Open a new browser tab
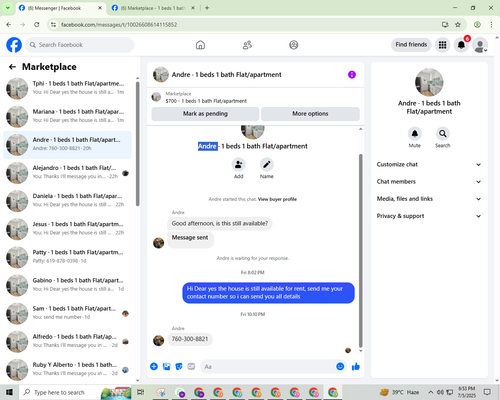 [x=207, y=8]
